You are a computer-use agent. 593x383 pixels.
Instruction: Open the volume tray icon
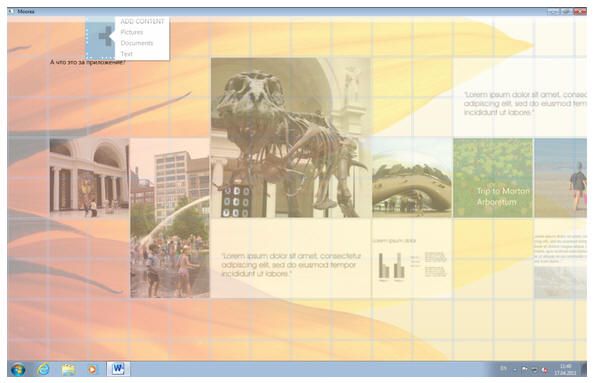(x=544, y=370)
